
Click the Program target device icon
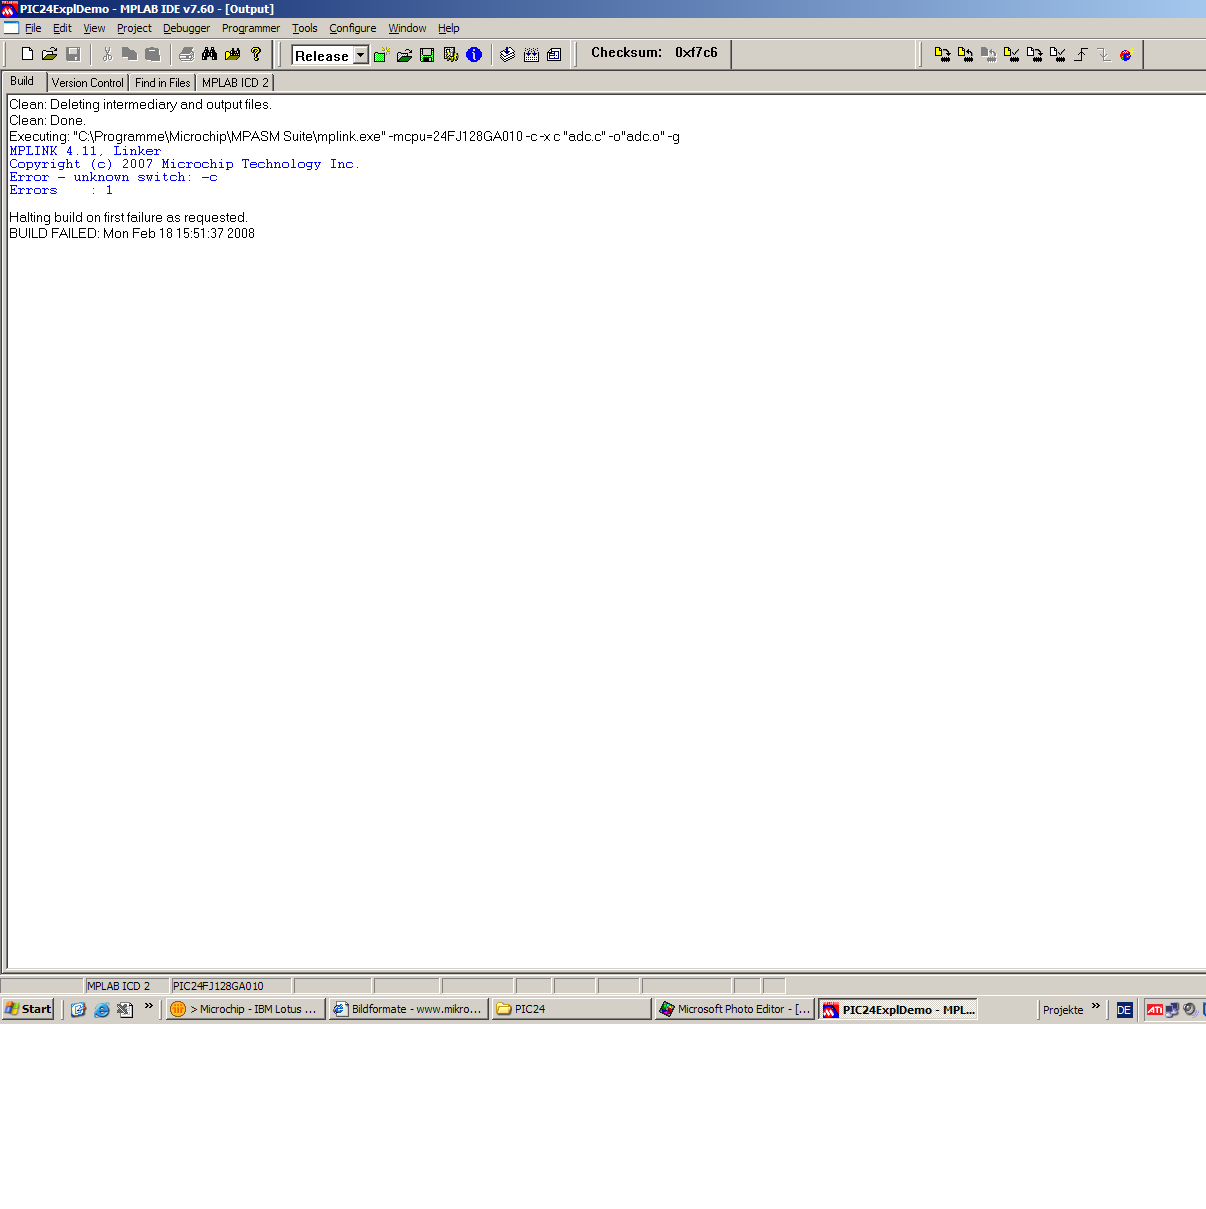click(x=942, y=54)
